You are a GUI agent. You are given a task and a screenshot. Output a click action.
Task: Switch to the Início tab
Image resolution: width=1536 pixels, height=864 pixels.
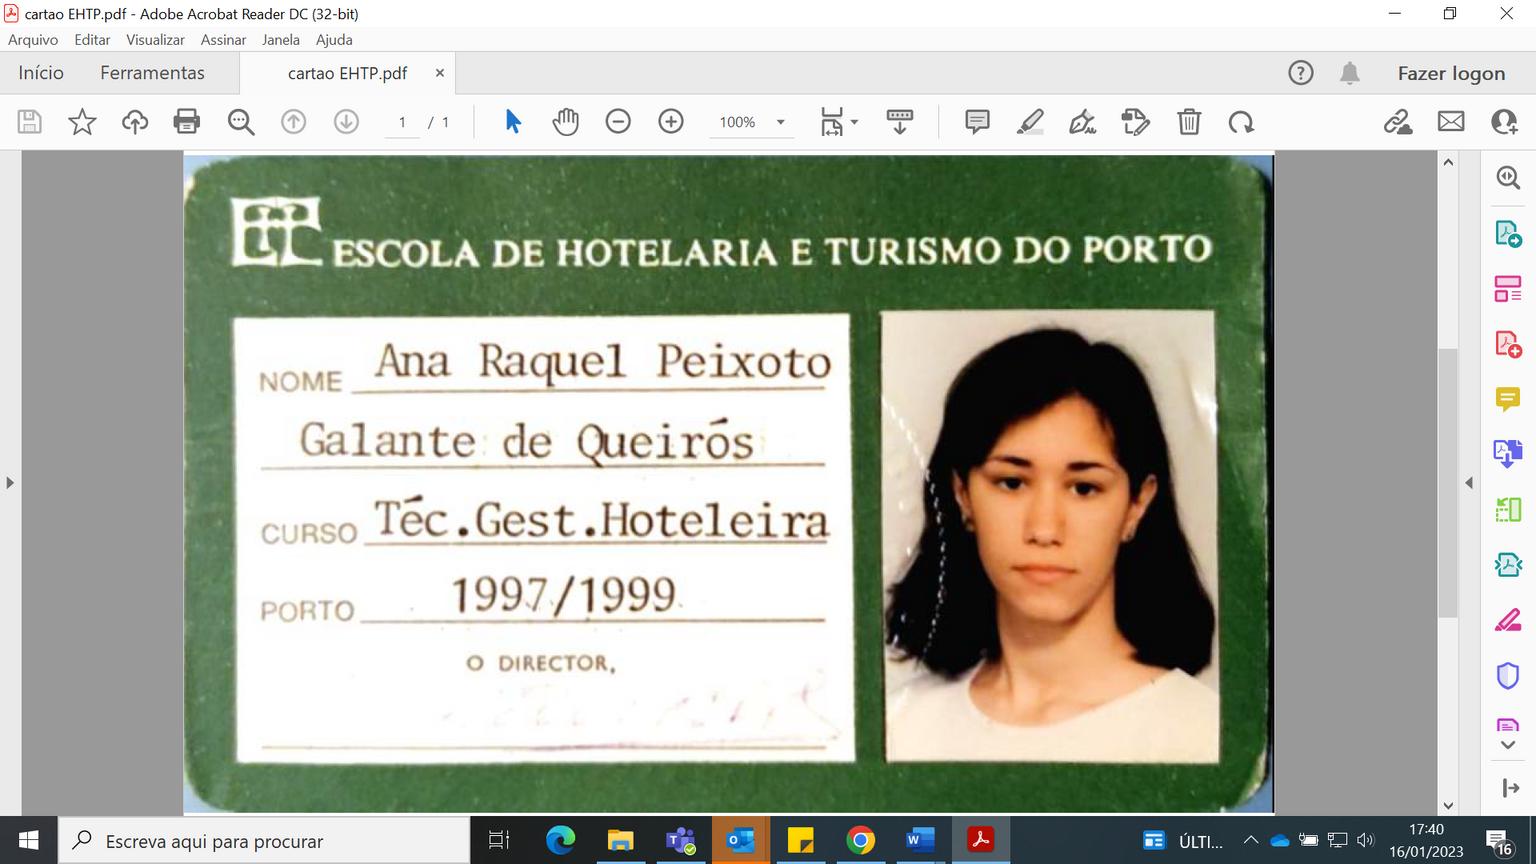41,73
